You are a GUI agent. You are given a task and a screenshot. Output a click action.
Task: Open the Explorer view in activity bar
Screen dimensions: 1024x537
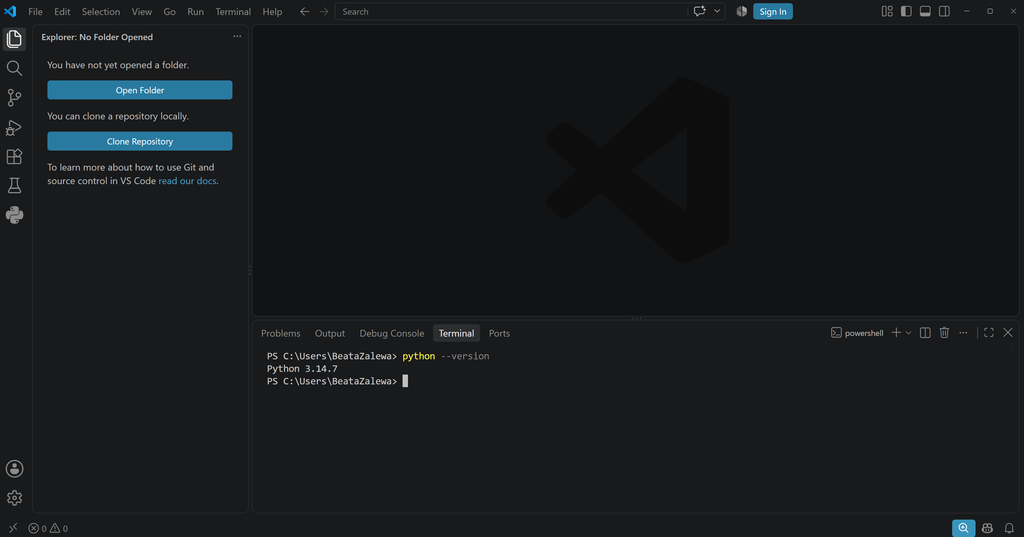coord(14,39)
